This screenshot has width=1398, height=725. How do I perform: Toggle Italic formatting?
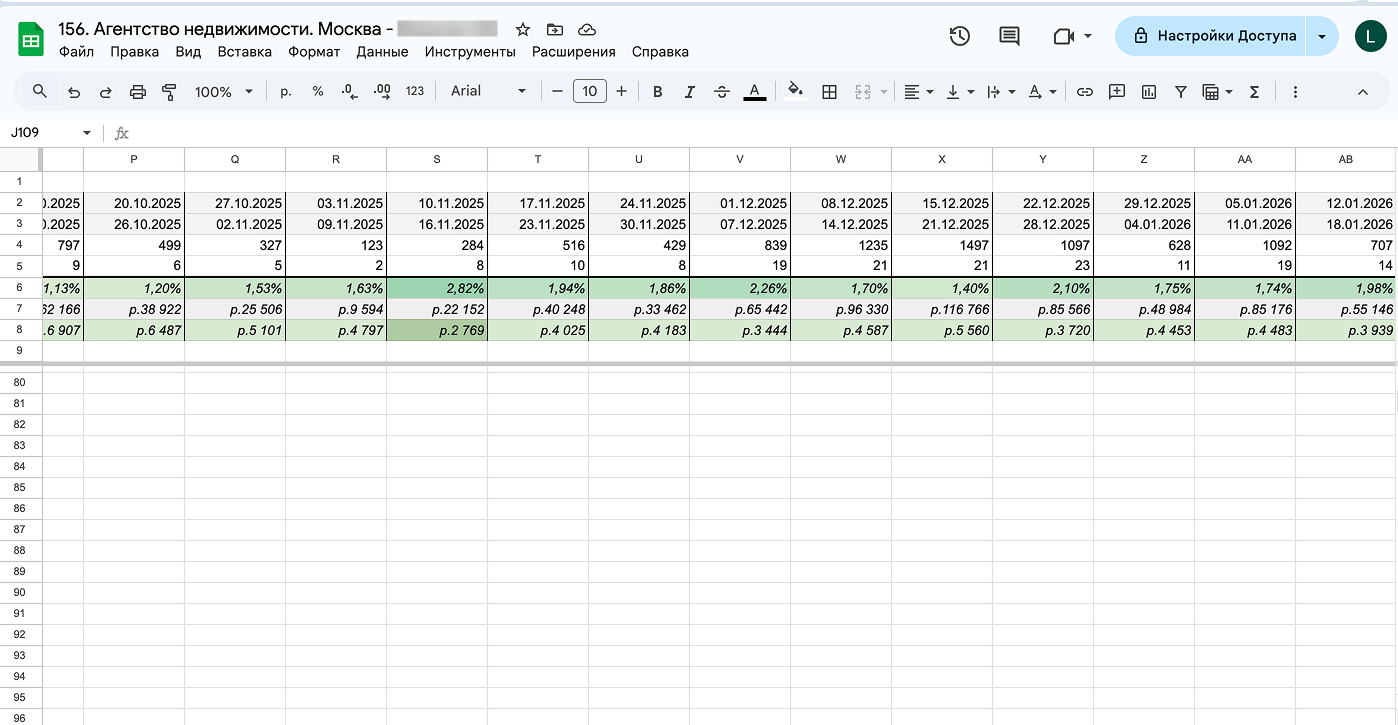pos(689,92)
